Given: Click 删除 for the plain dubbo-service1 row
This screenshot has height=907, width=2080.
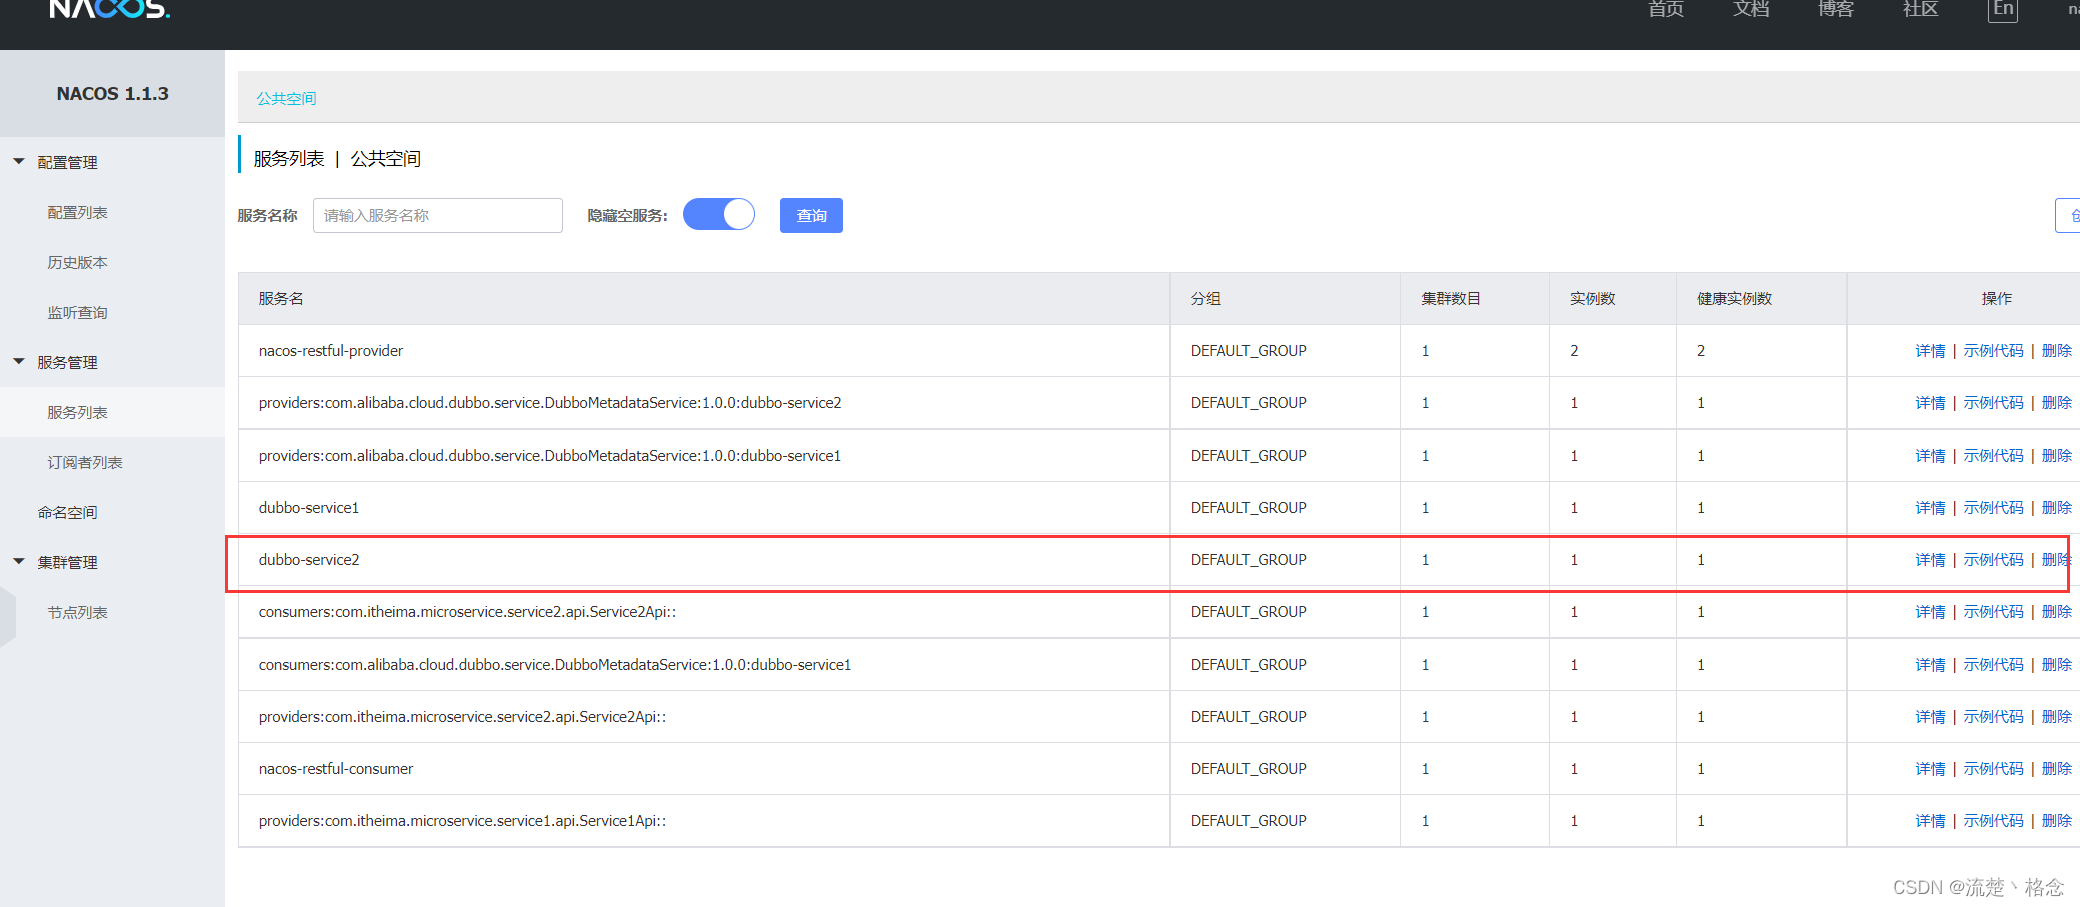Looking at the screenshot, I should point(2057,508).
